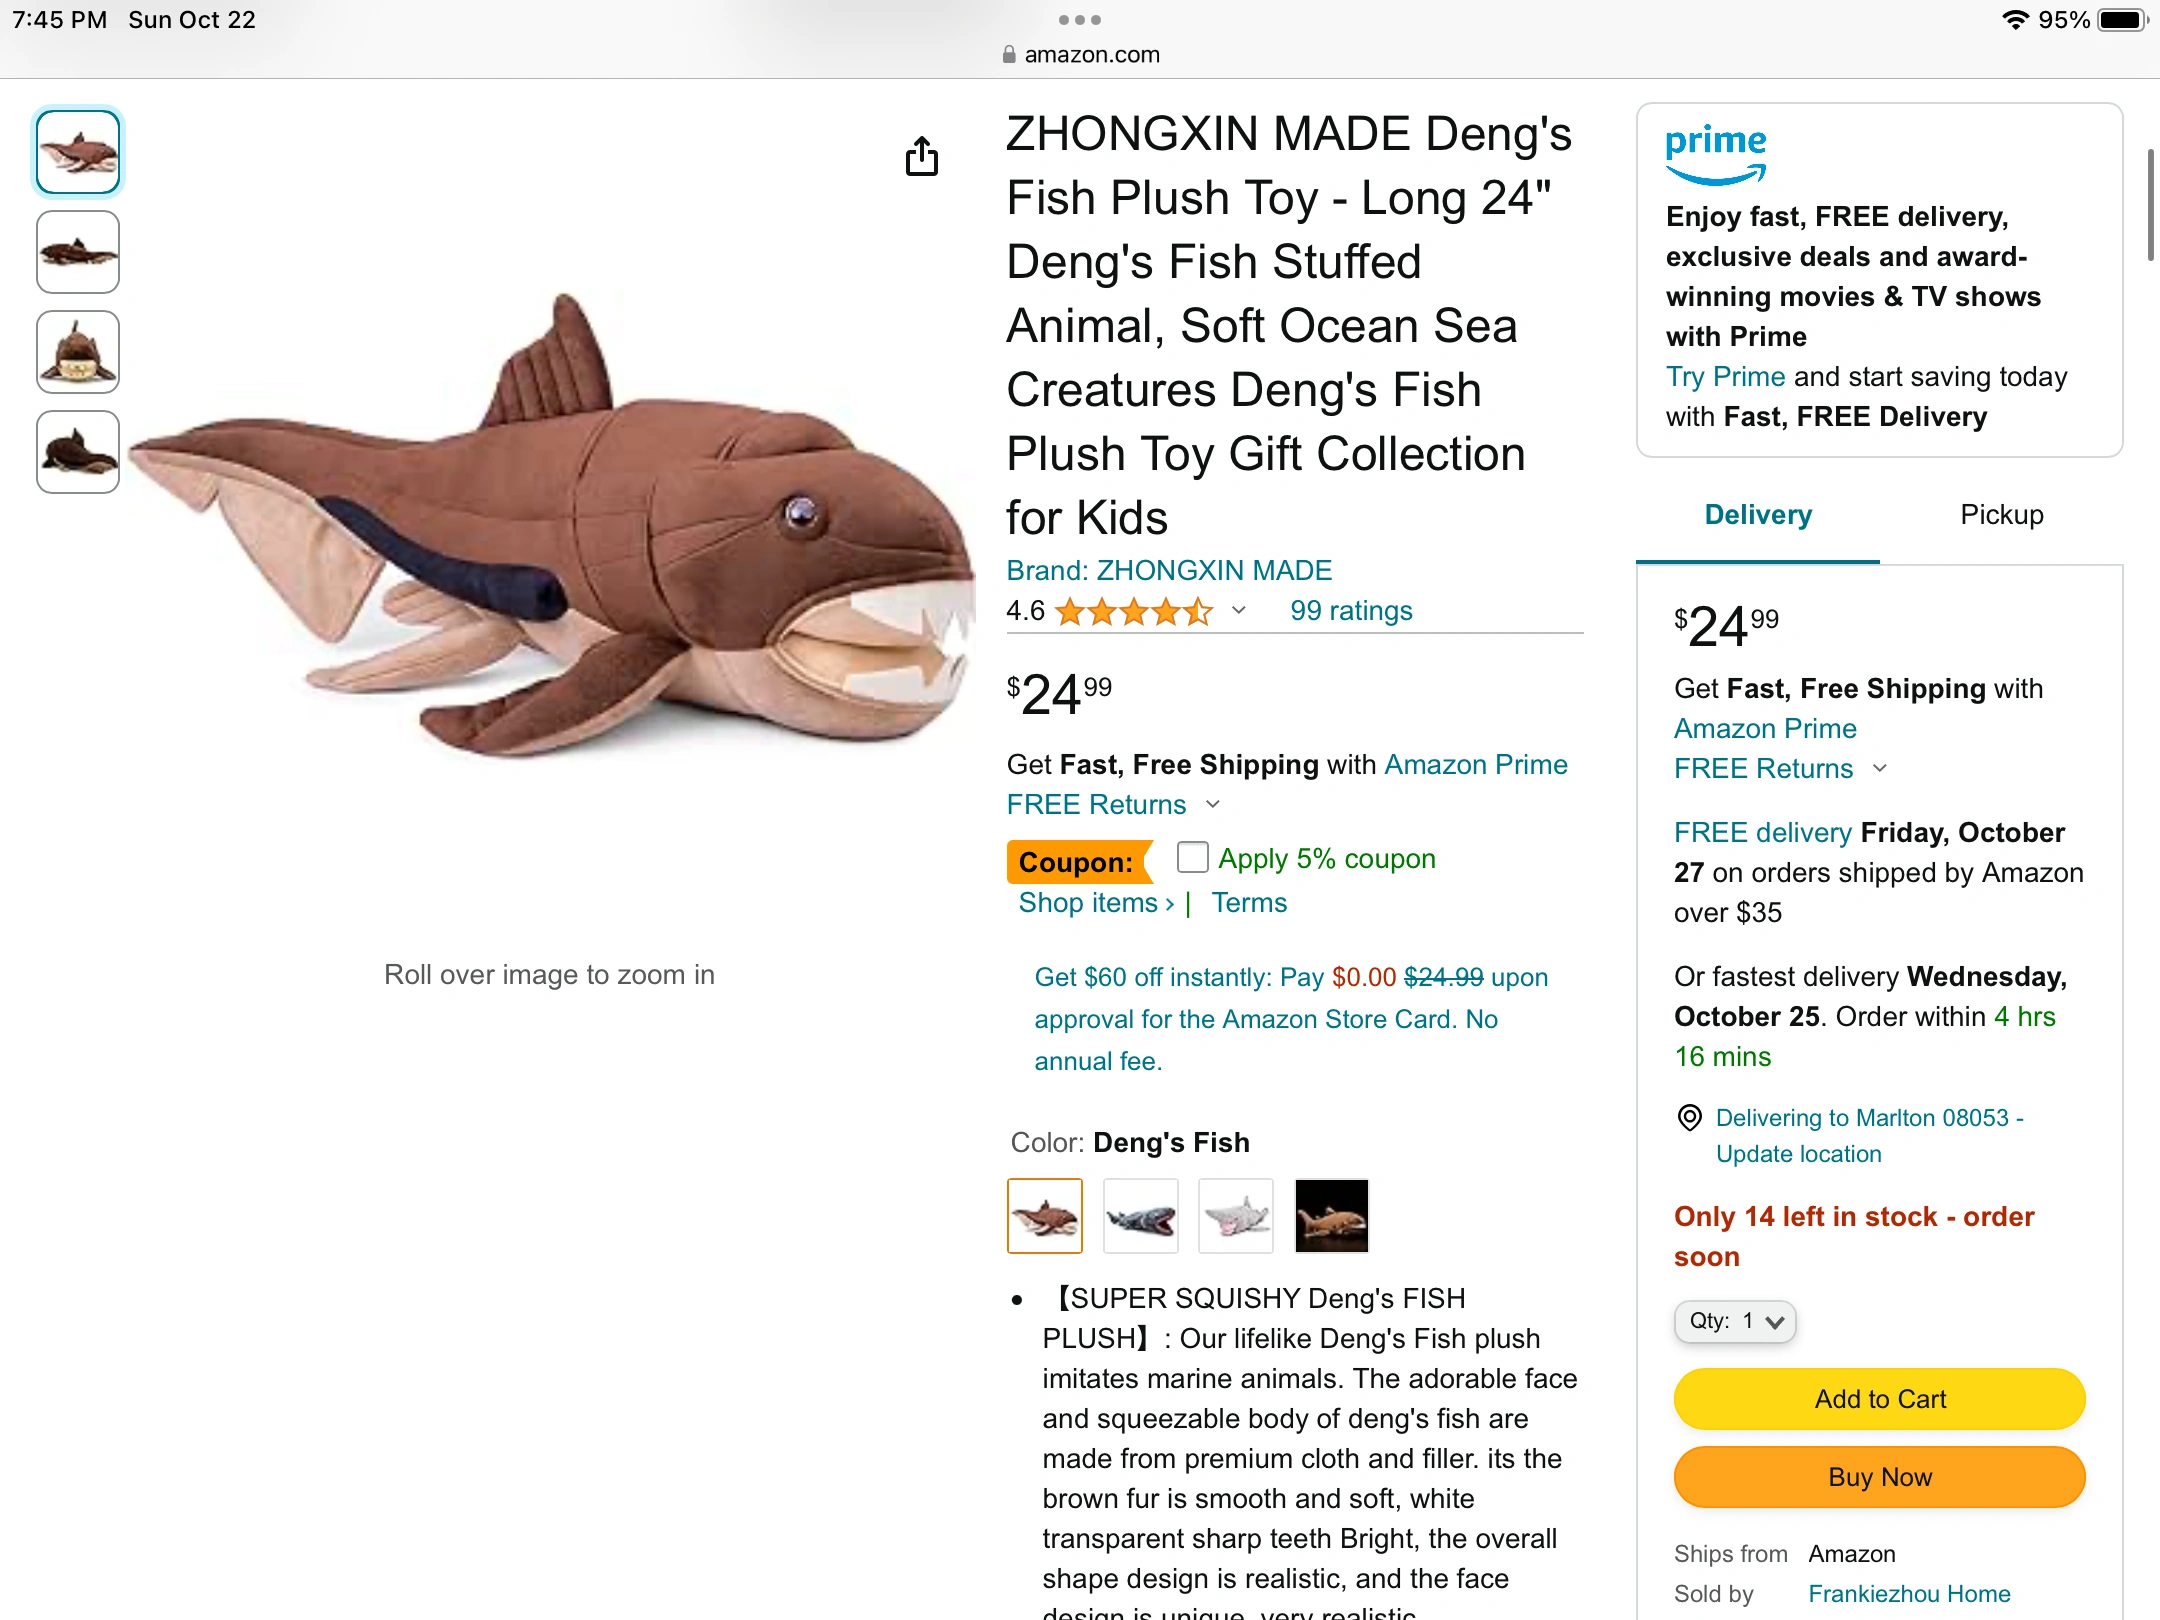Image resolution: width=2160 pixels, height=1620 pixels.
Task: Select the Deng's Fish color option
Action: tap(1044, 1216)
